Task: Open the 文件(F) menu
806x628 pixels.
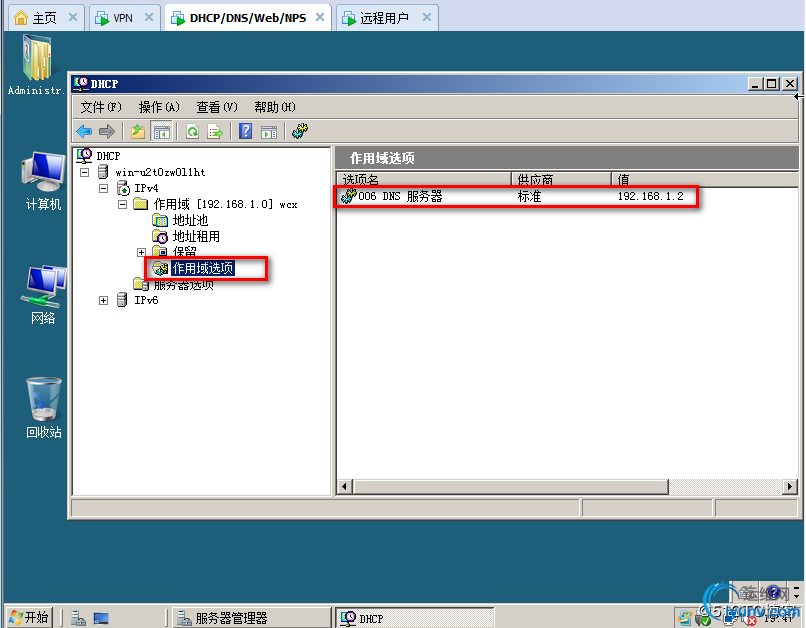Action: [x=101, y=107]
